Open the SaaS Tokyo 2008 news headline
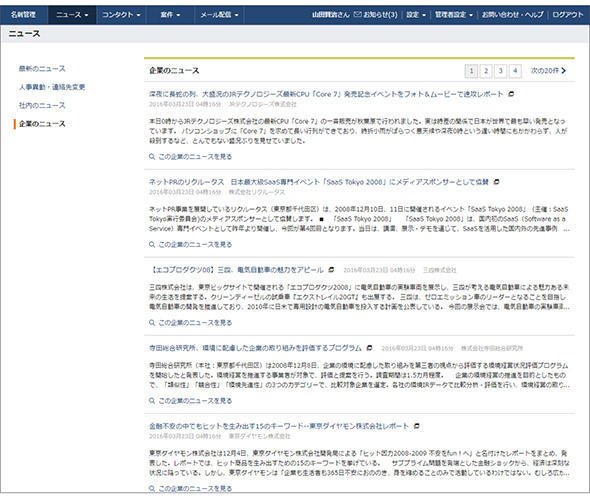Viewport: 590px width, 498px height. click(x=319, y=182)
